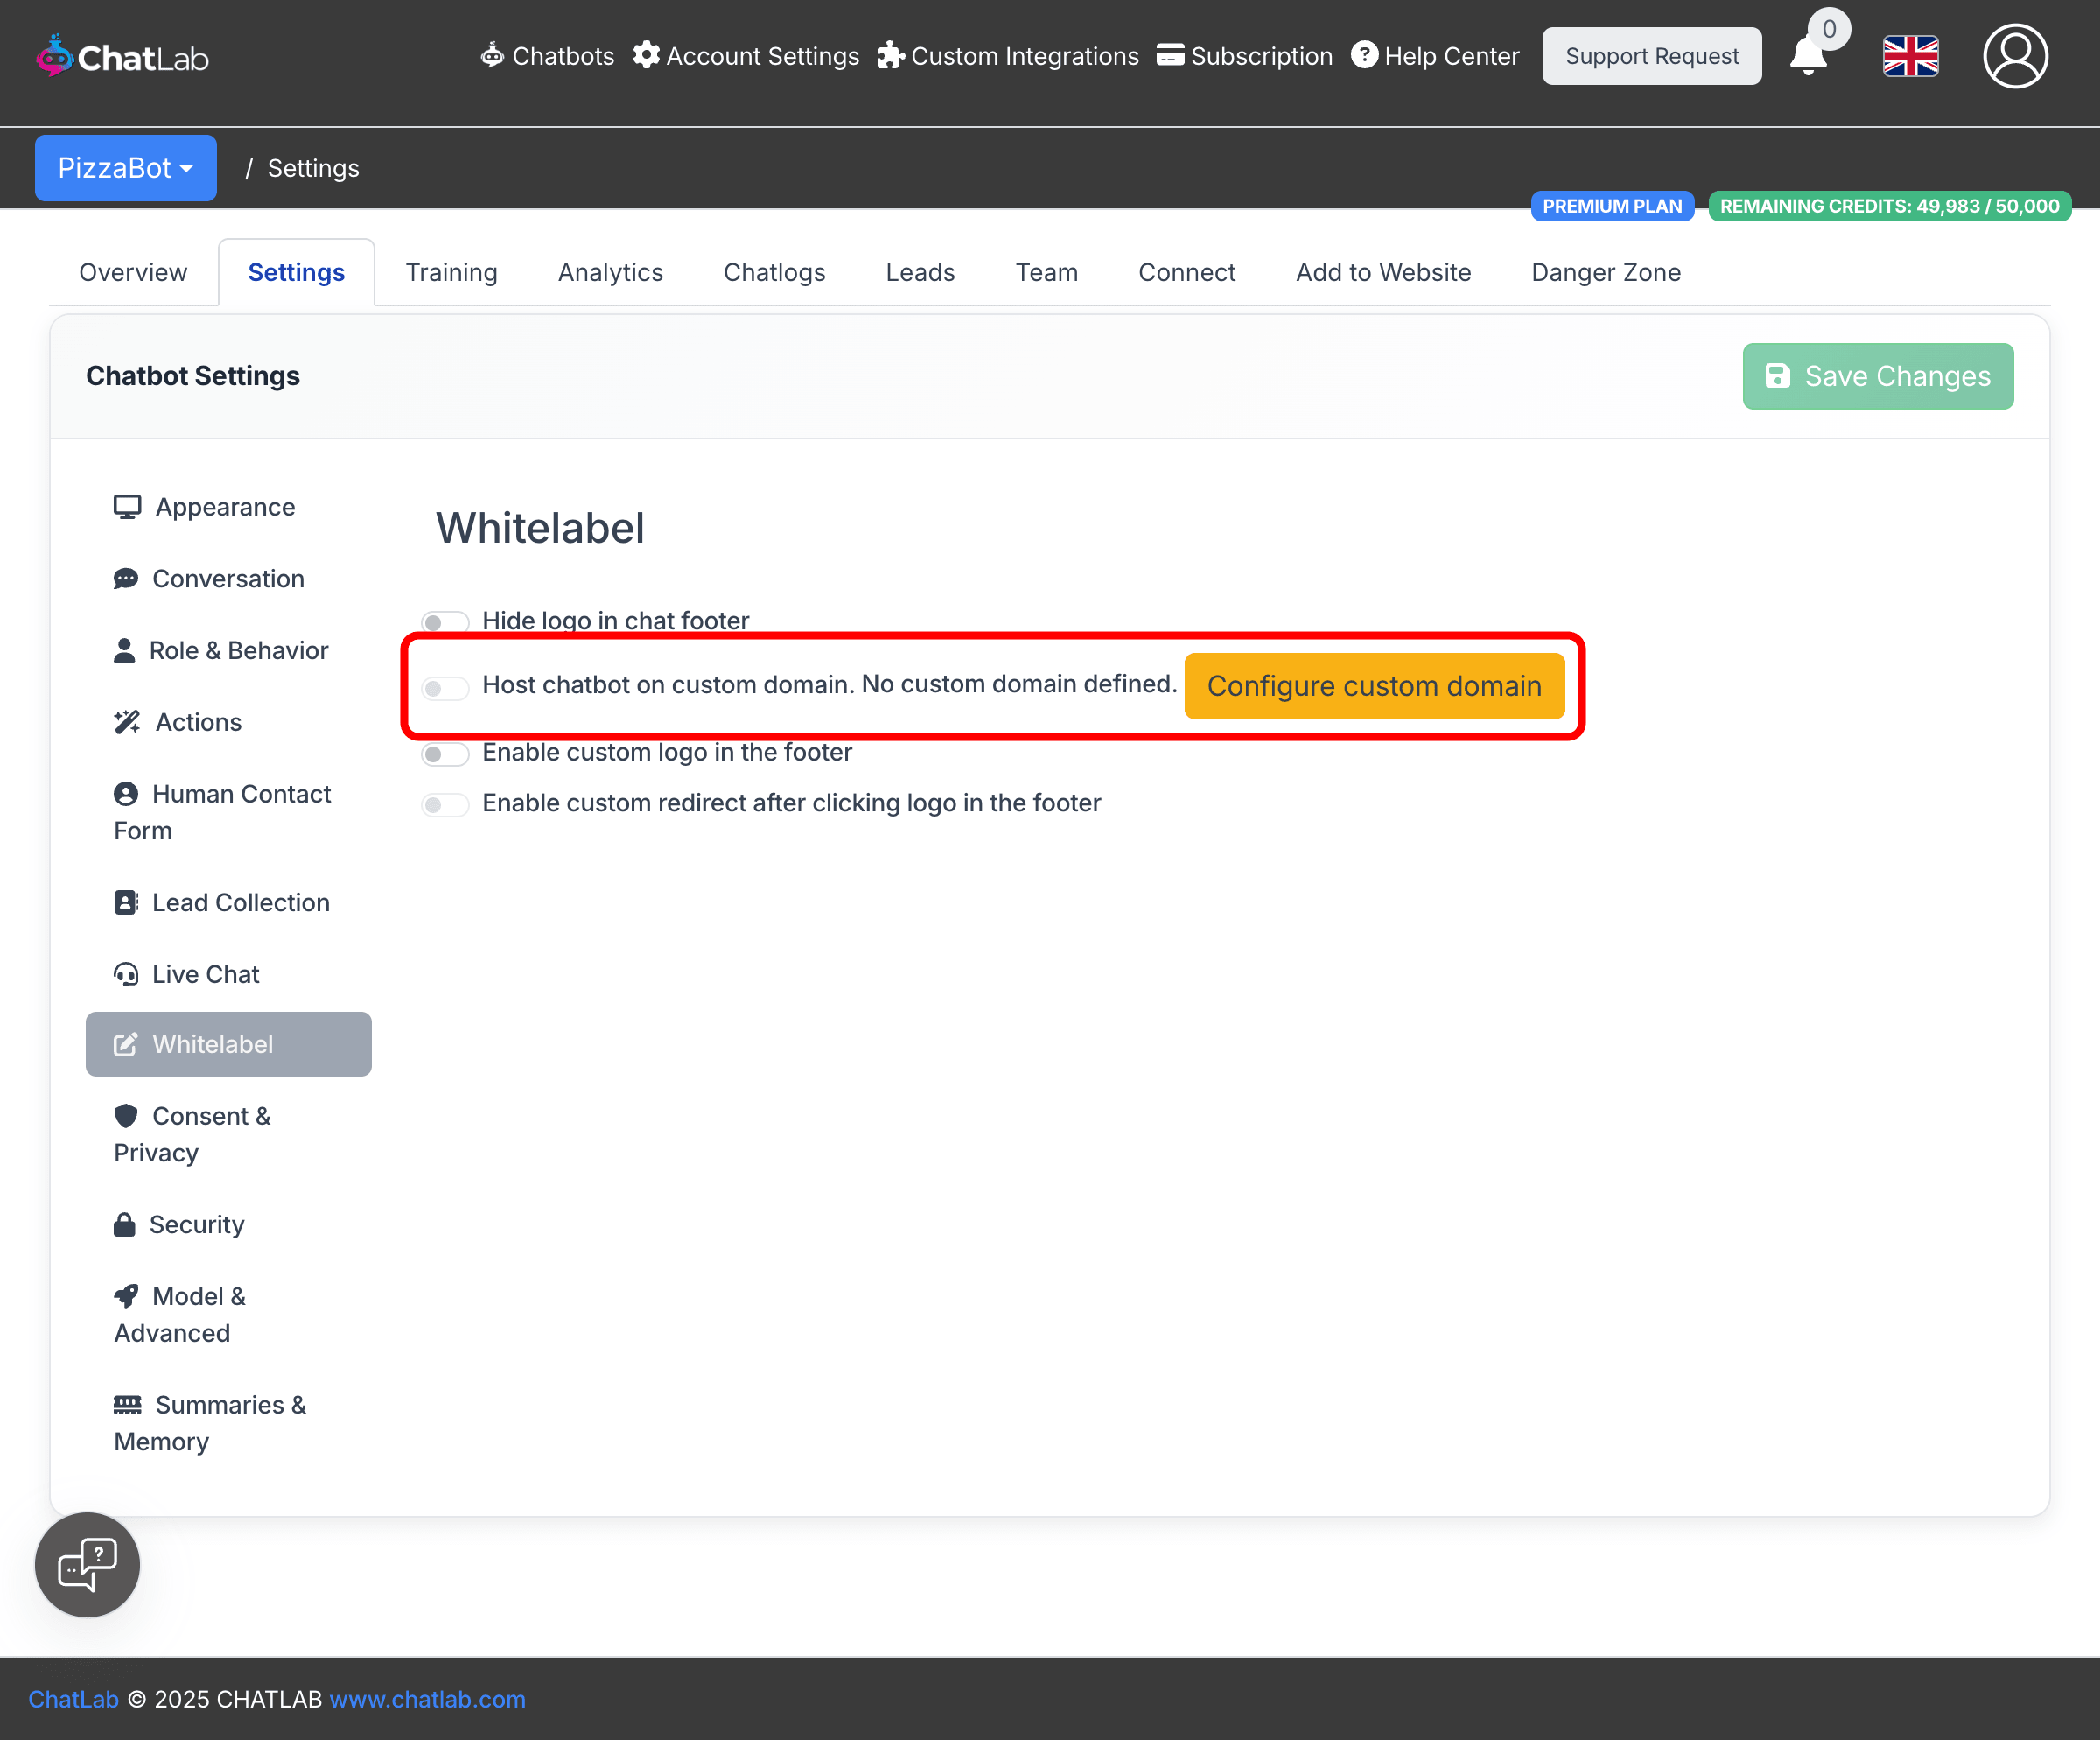Toggle Host chatbot on custom domain switch
Viewport: 2100px width, 1740px height.
(444, 688)
